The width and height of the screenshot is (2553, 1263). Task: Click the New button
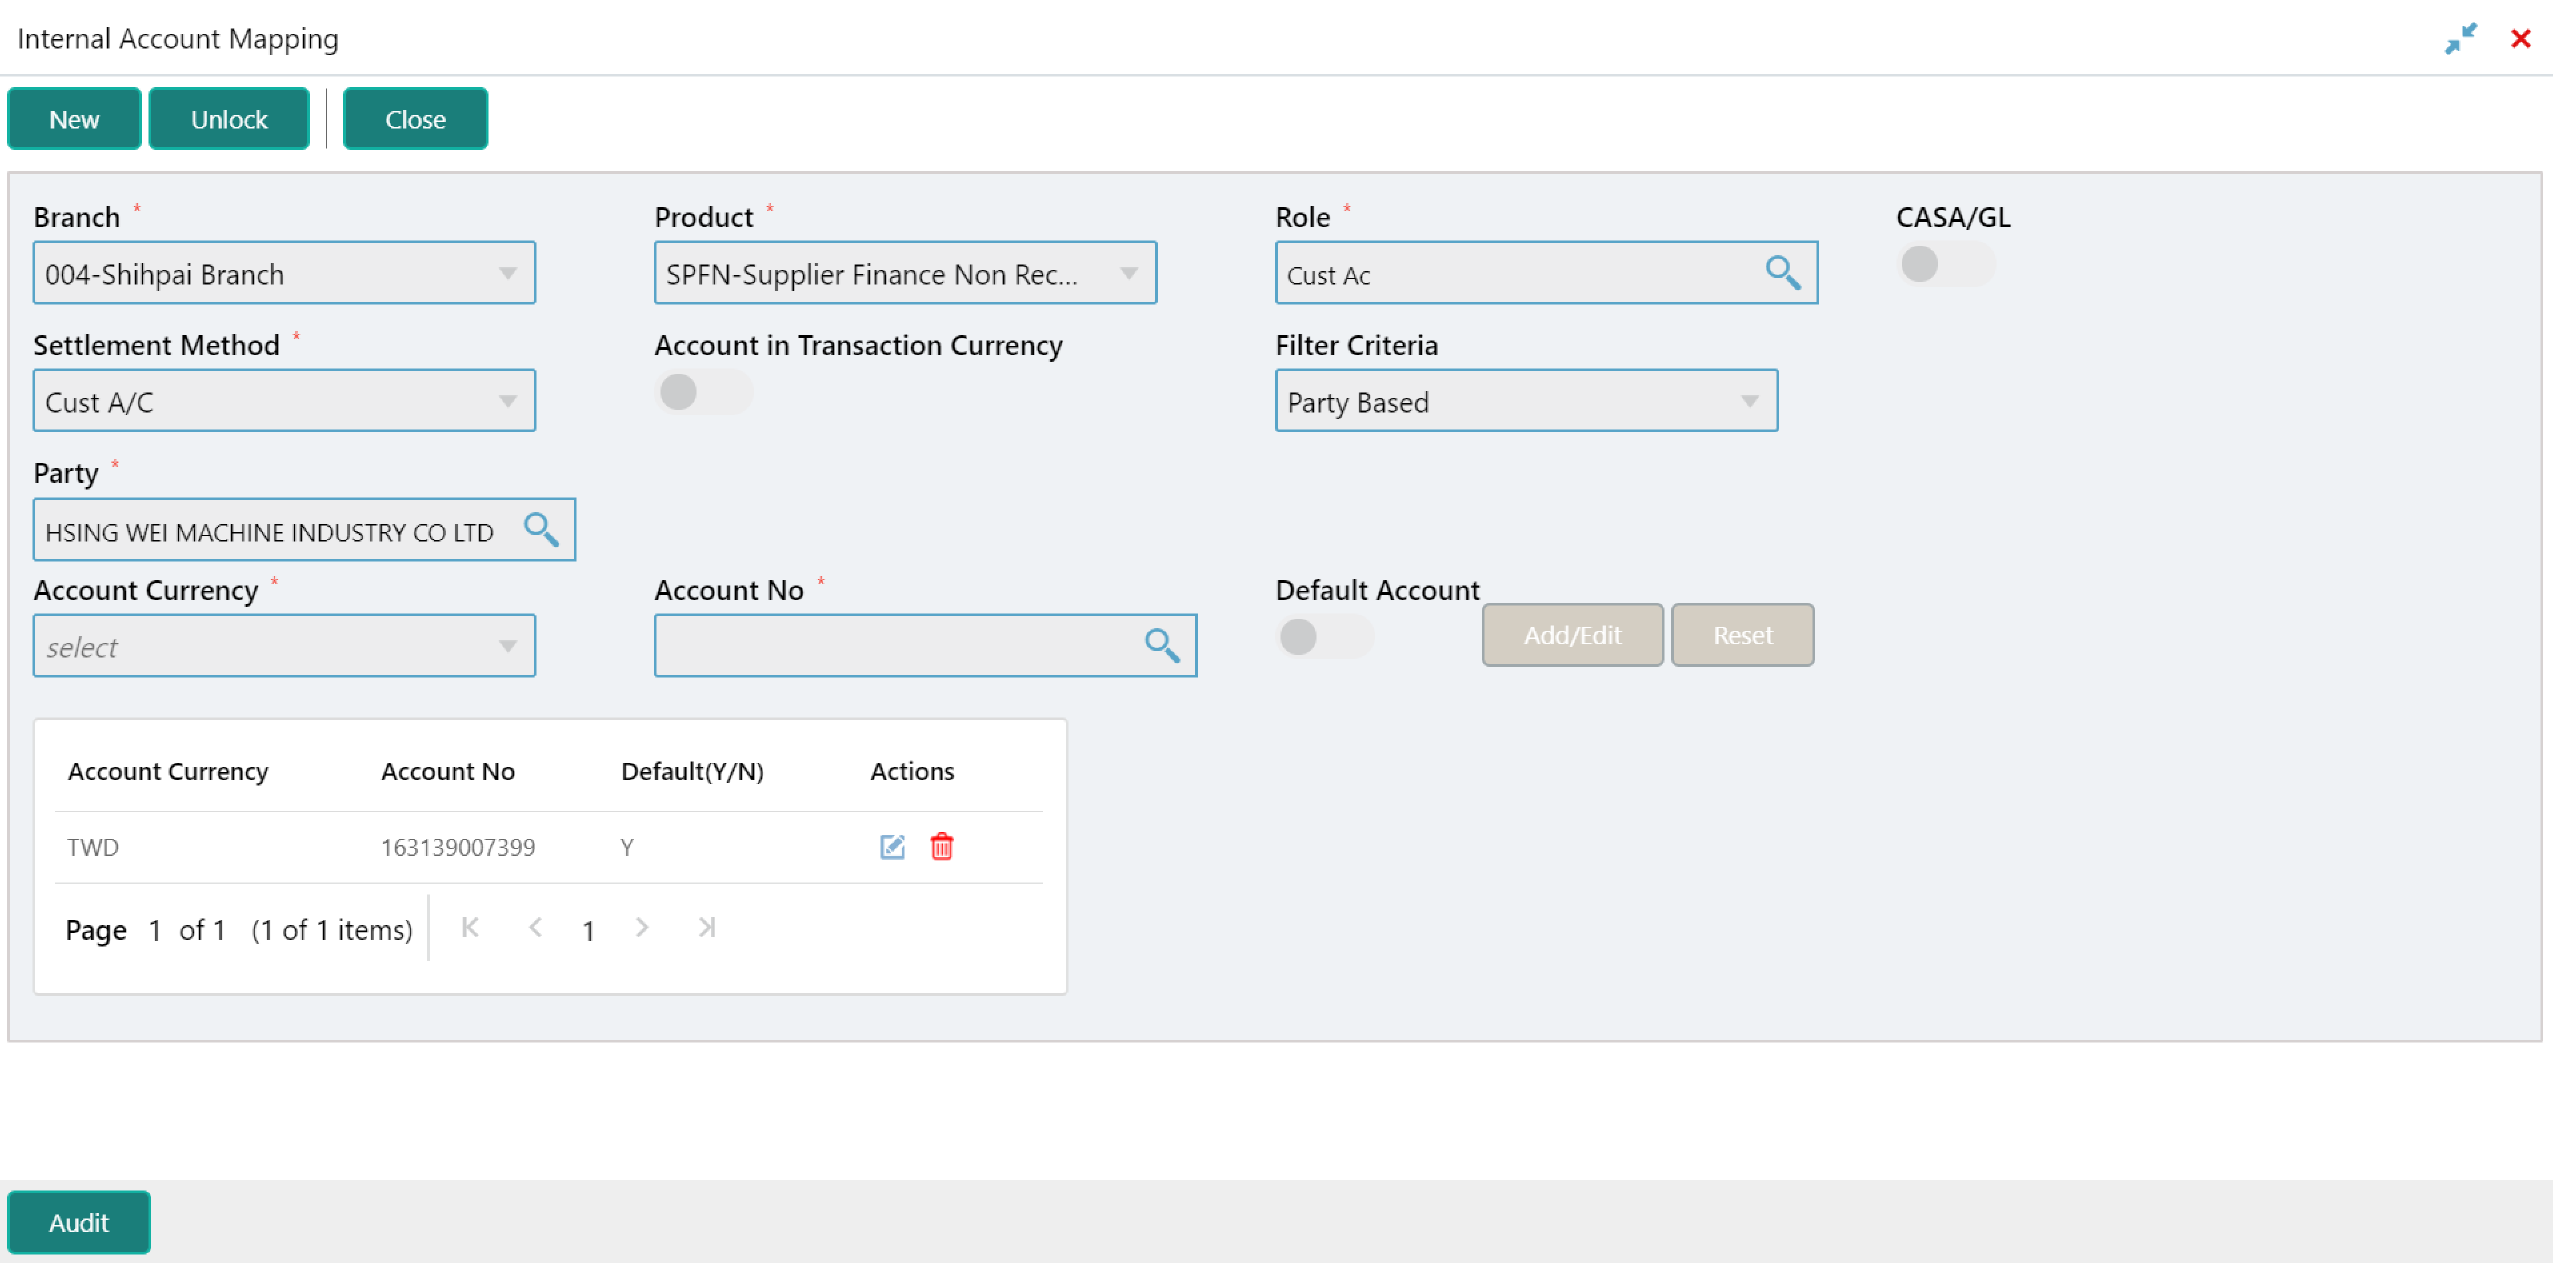click(x=74, y=119)
